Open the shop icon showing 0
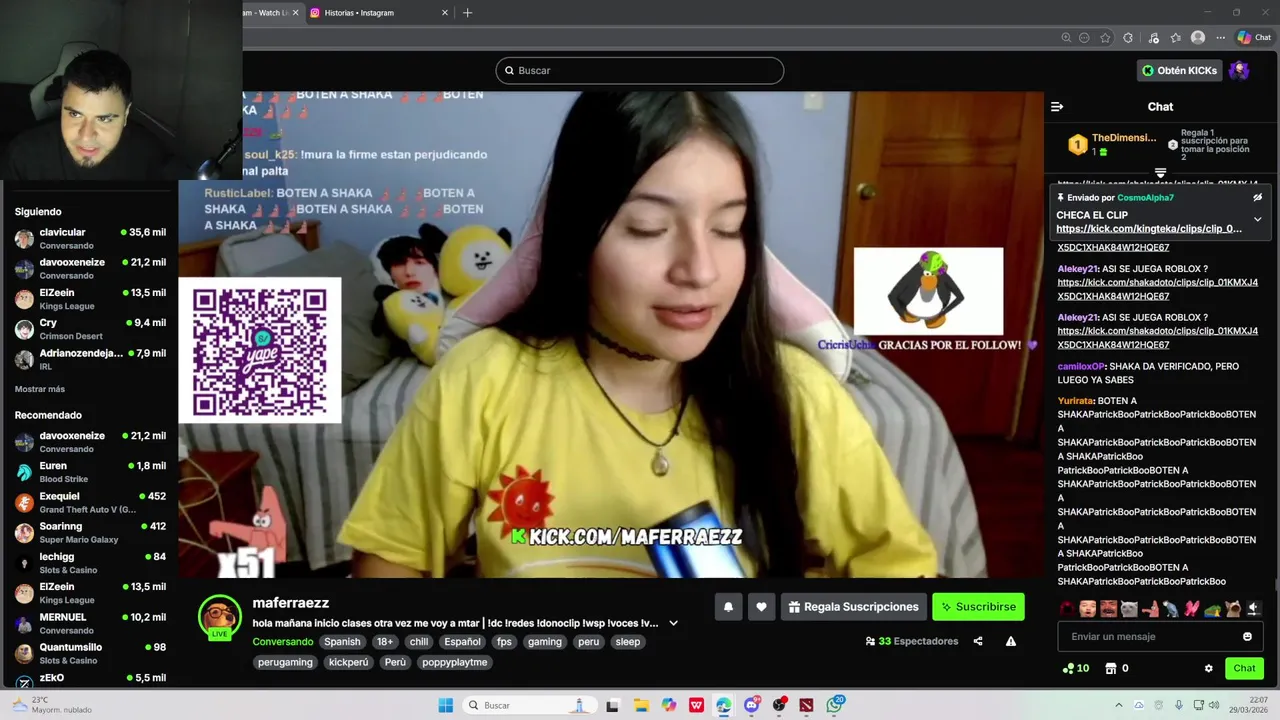Viewport: 1280px width, 720px height. tap(1116, 668)
